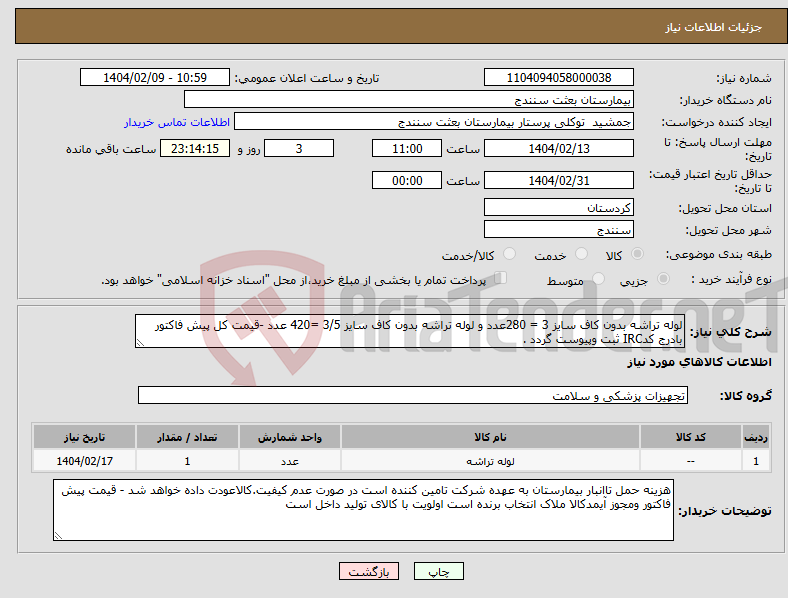Click the گروه کالا field
This screenshot has width=788, height=598.
pos(413,395)
